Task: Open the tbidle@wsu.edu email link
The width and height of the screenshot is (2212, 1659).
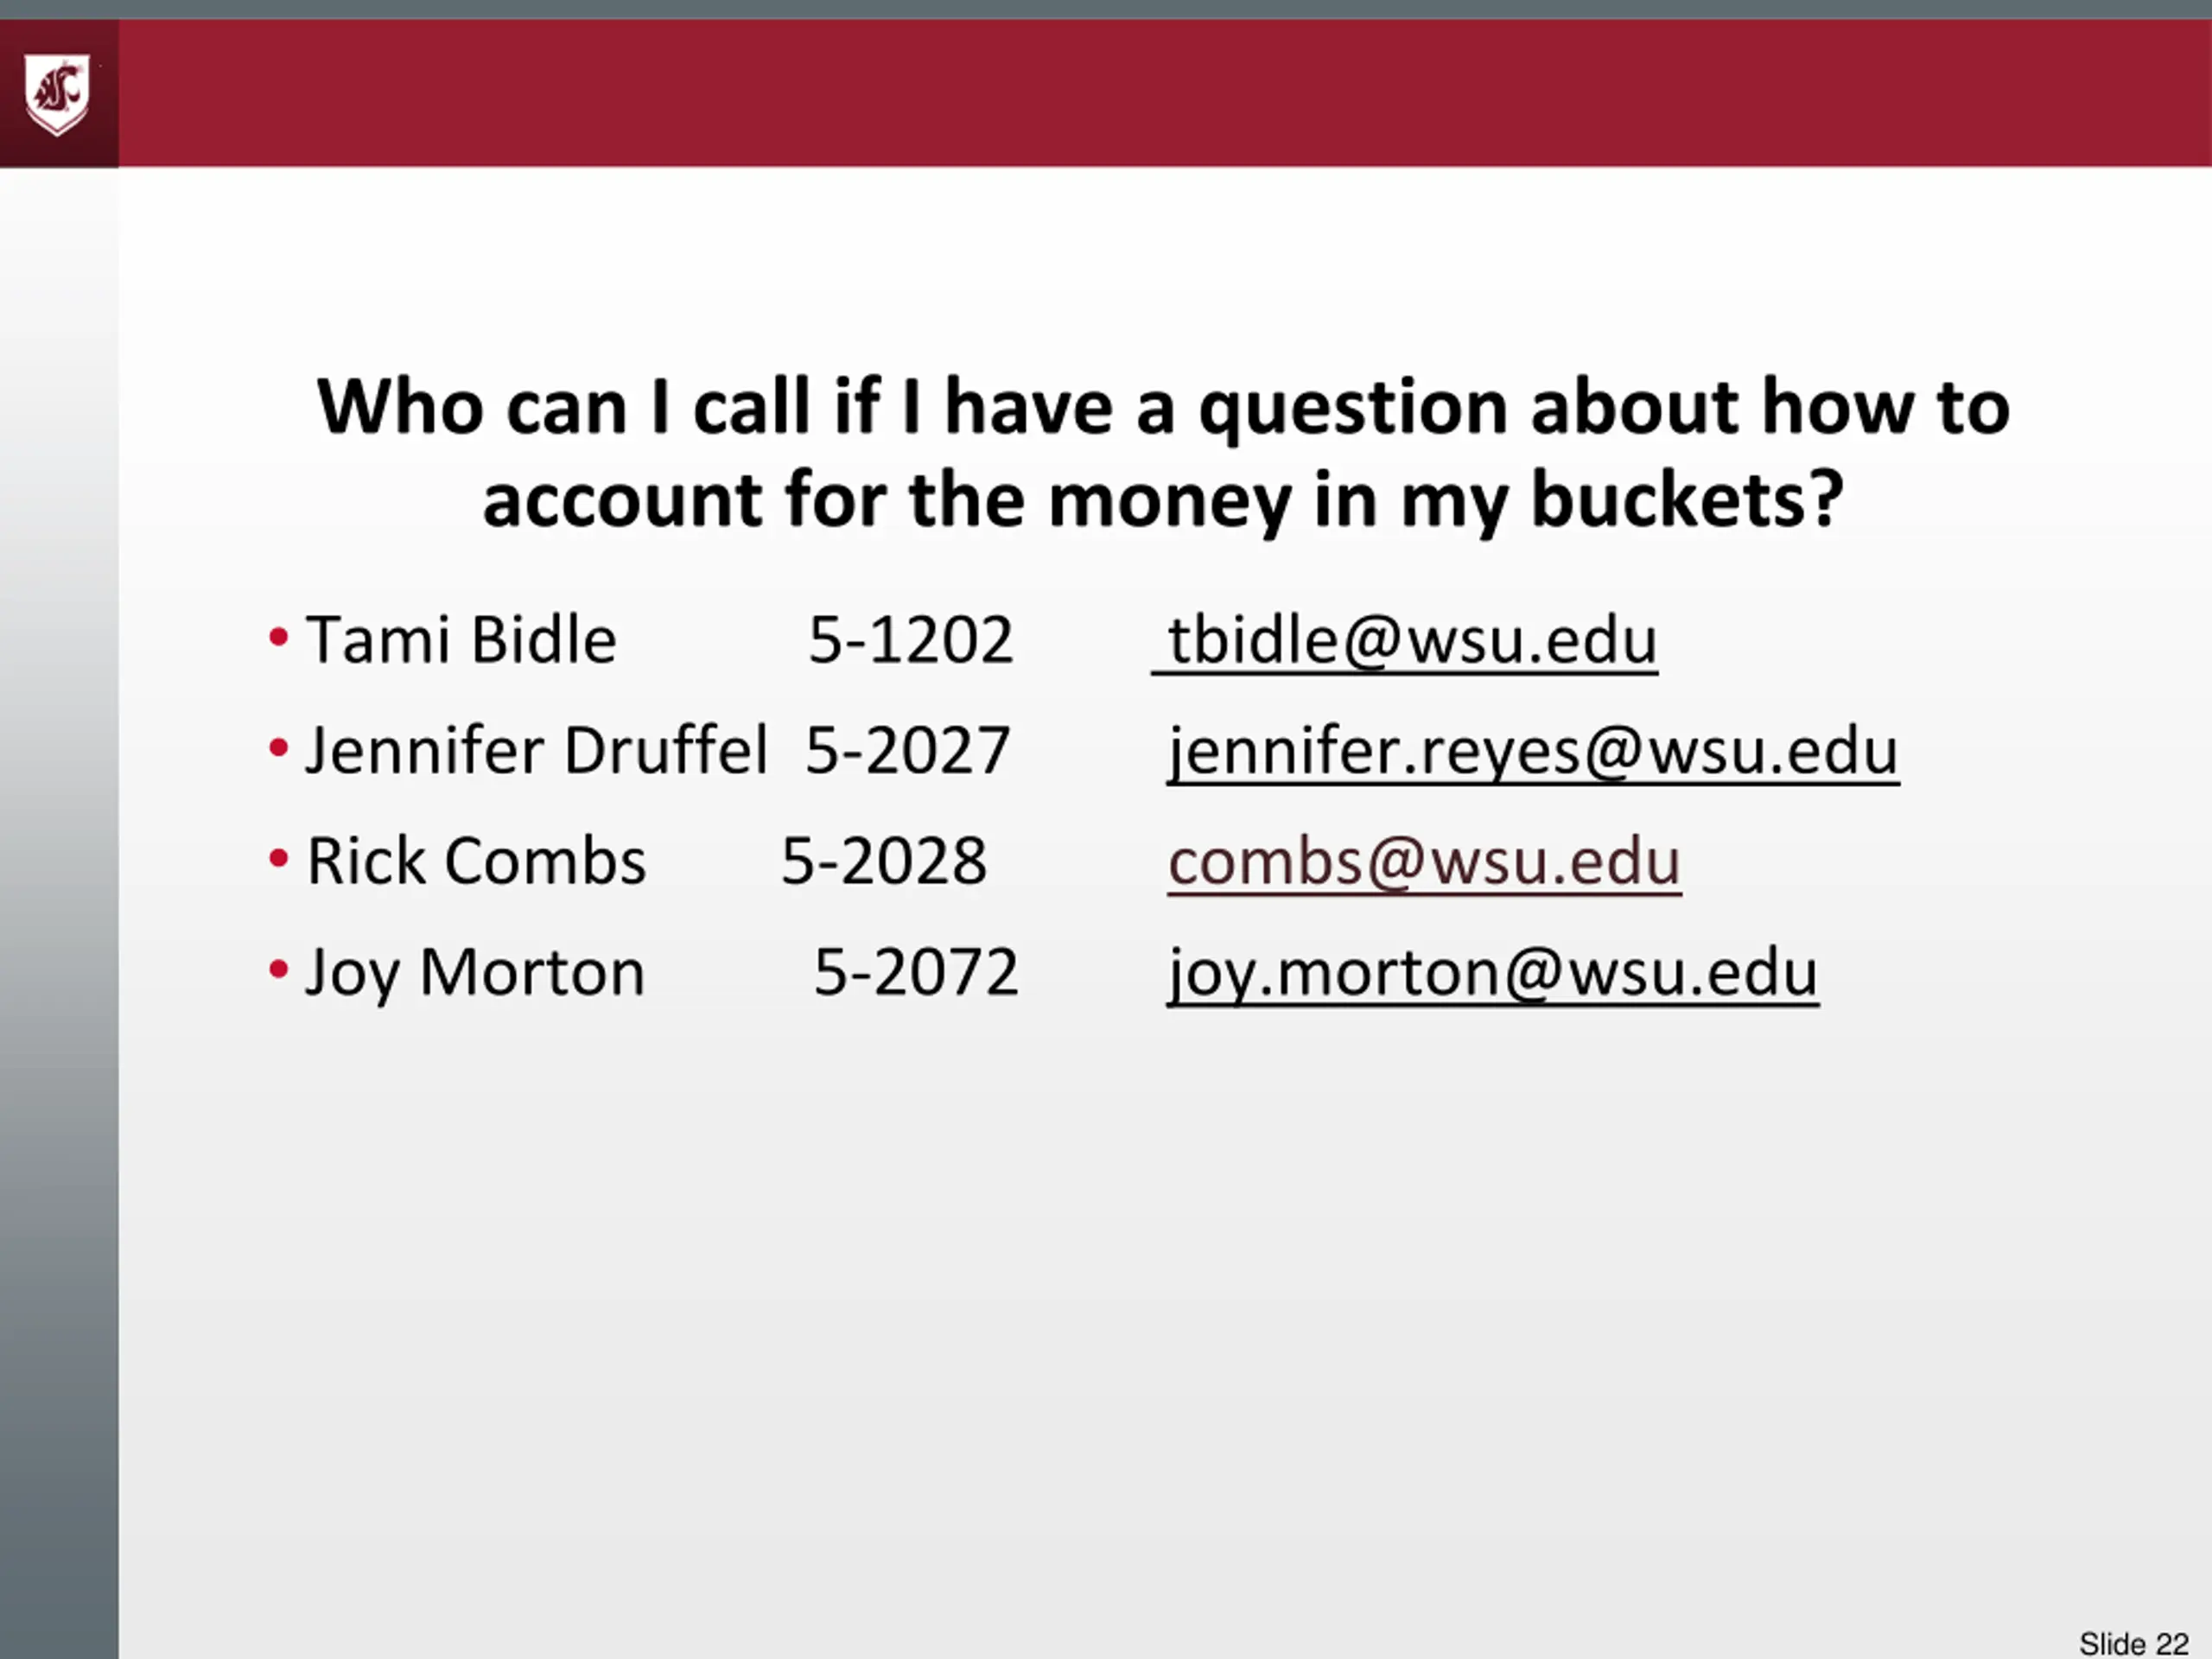Action: pos(1411,640)
